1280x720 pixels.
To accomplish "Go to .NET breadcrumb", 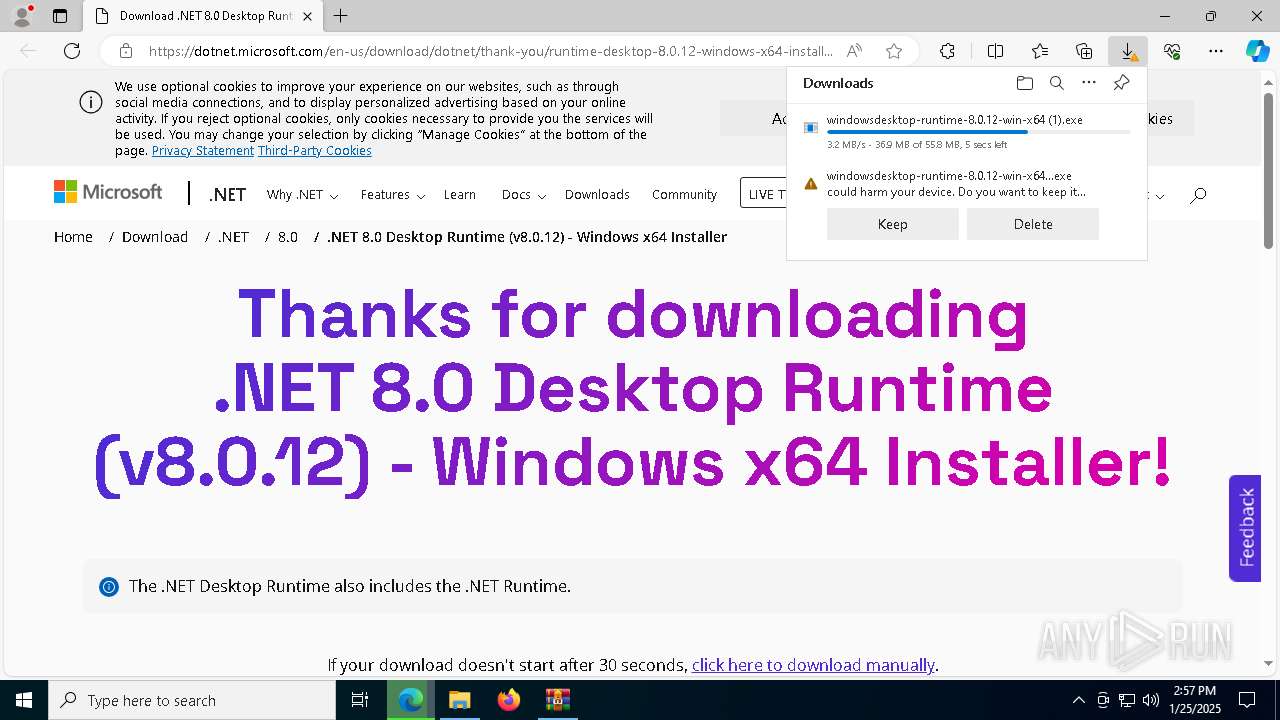I will pos(233,237).
